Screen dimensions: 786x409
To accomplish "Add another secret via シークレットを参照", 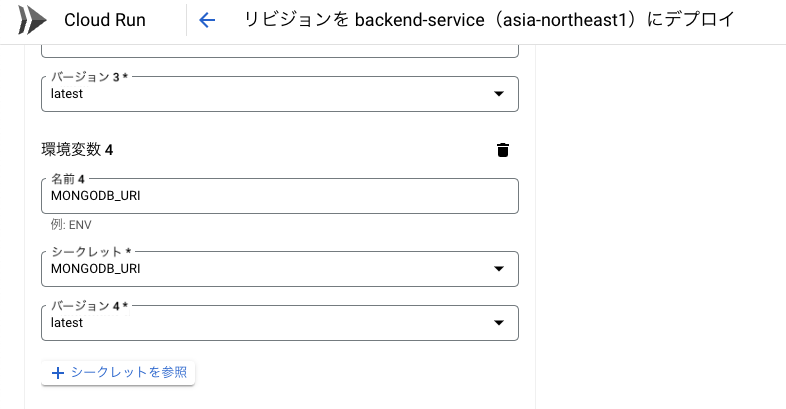I will (x=118, y=372).
